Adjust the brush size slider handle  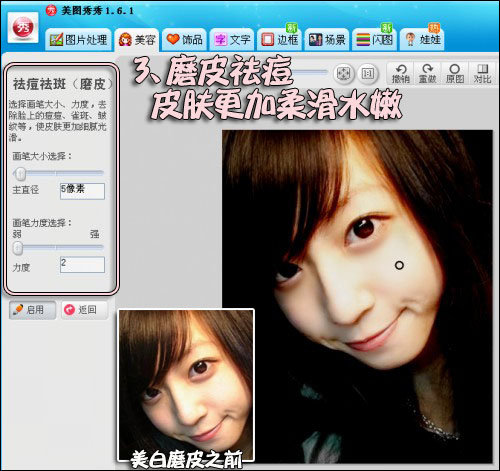pos(21,173)
